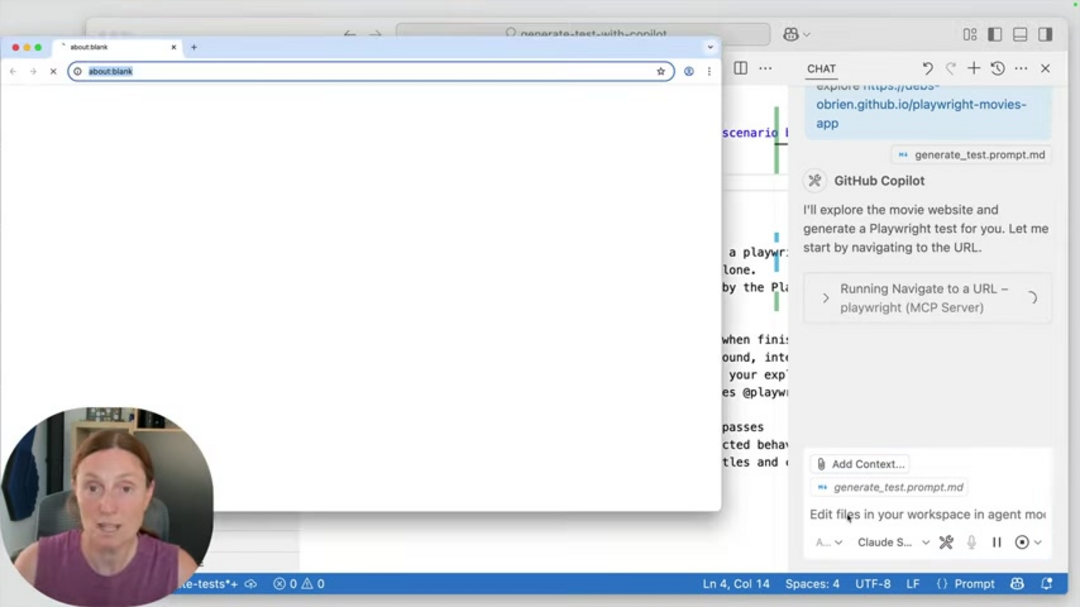Toggle the primary sidebar layout button
1080x607 pixels.
[994, 34]
